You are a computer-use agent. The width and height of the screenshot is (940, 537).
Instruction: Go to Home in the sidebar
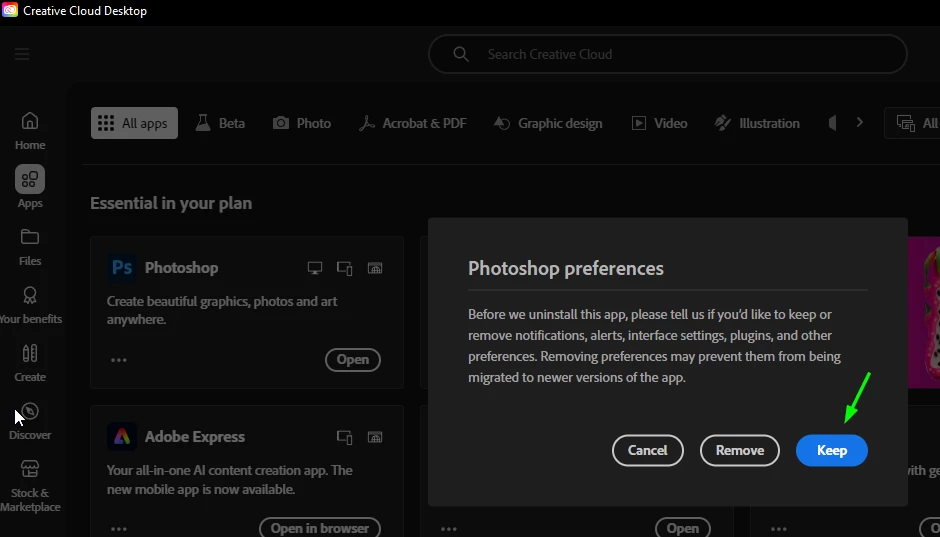pos(30,131)
